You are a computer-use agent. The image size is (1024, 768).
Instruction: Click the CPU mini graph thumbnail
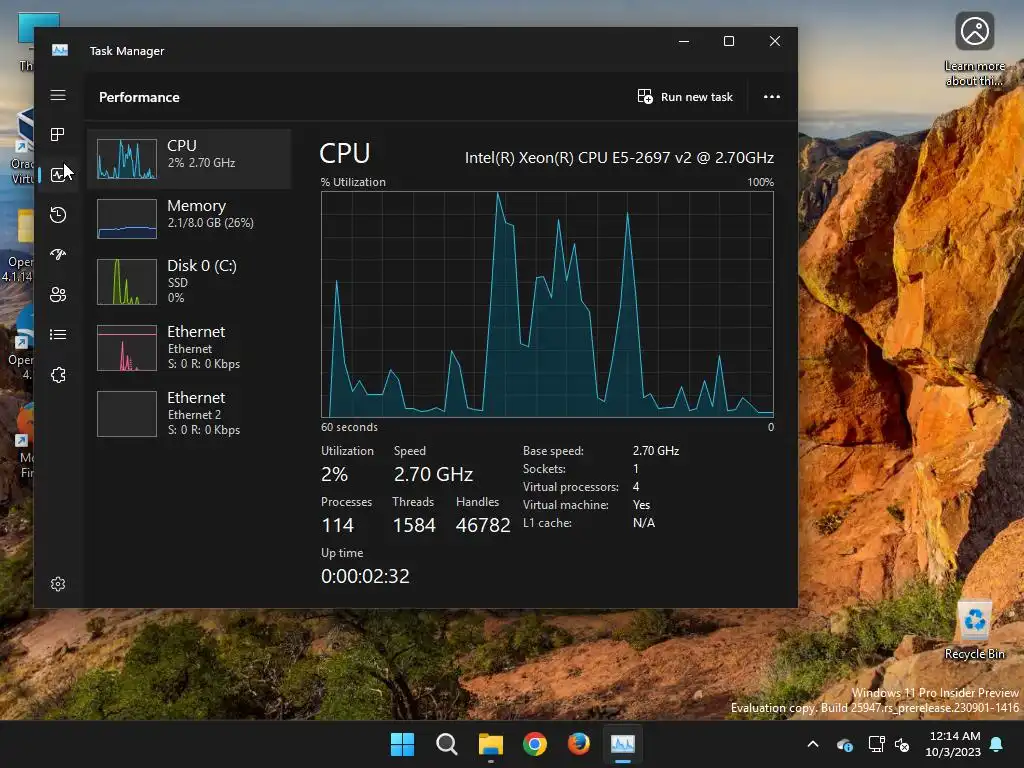tap(127, 159)
